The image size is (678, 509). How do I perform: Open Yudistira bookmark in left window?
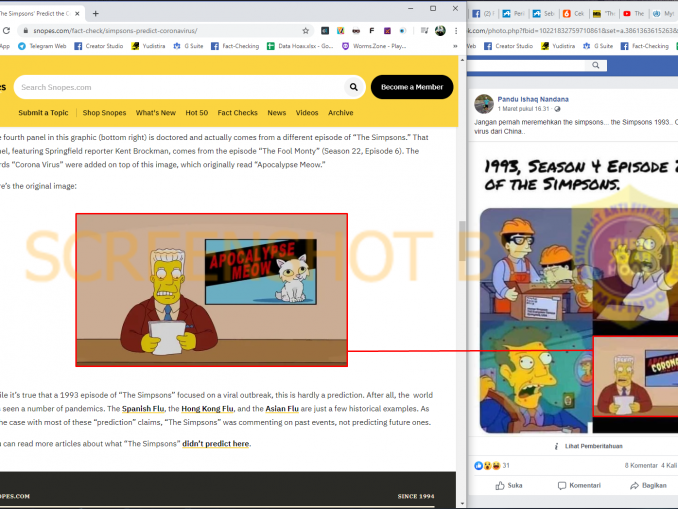point(148,46)
